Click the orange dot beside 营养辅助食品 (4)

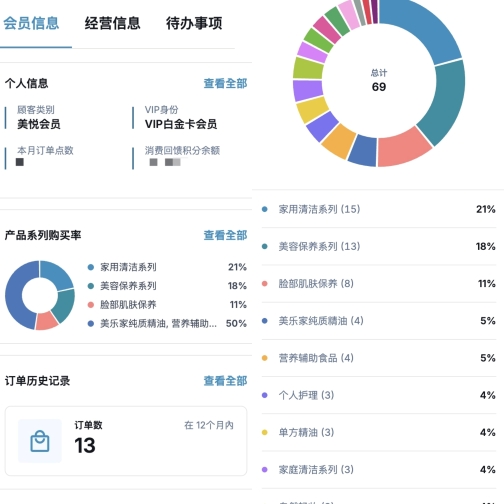pos(265,358)
